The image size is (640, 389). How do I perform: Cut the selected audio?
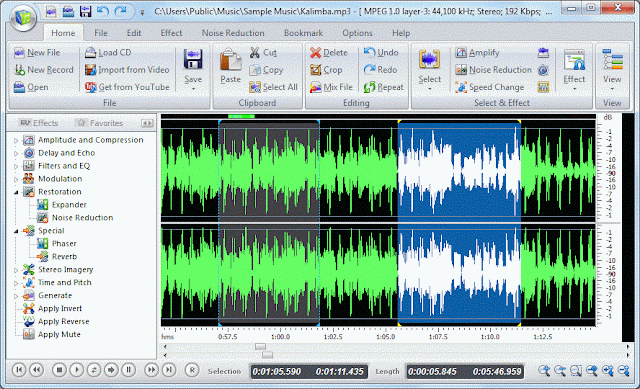[x=263, y=53]
